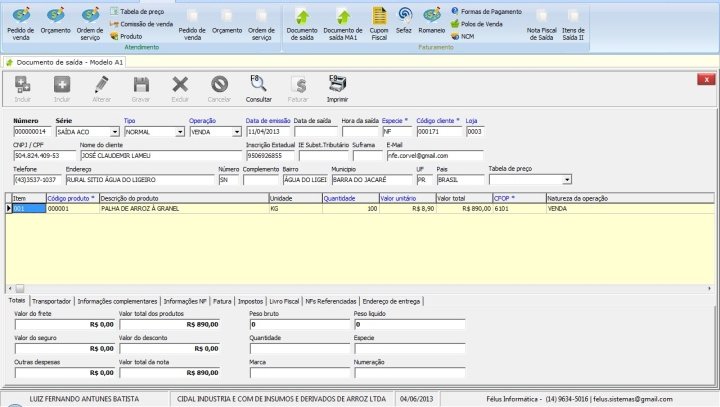This screenshot has height=407, width=720.
Task: Expand the Tipo NORMAL dropdown
Action: click(x=180, y=132)
